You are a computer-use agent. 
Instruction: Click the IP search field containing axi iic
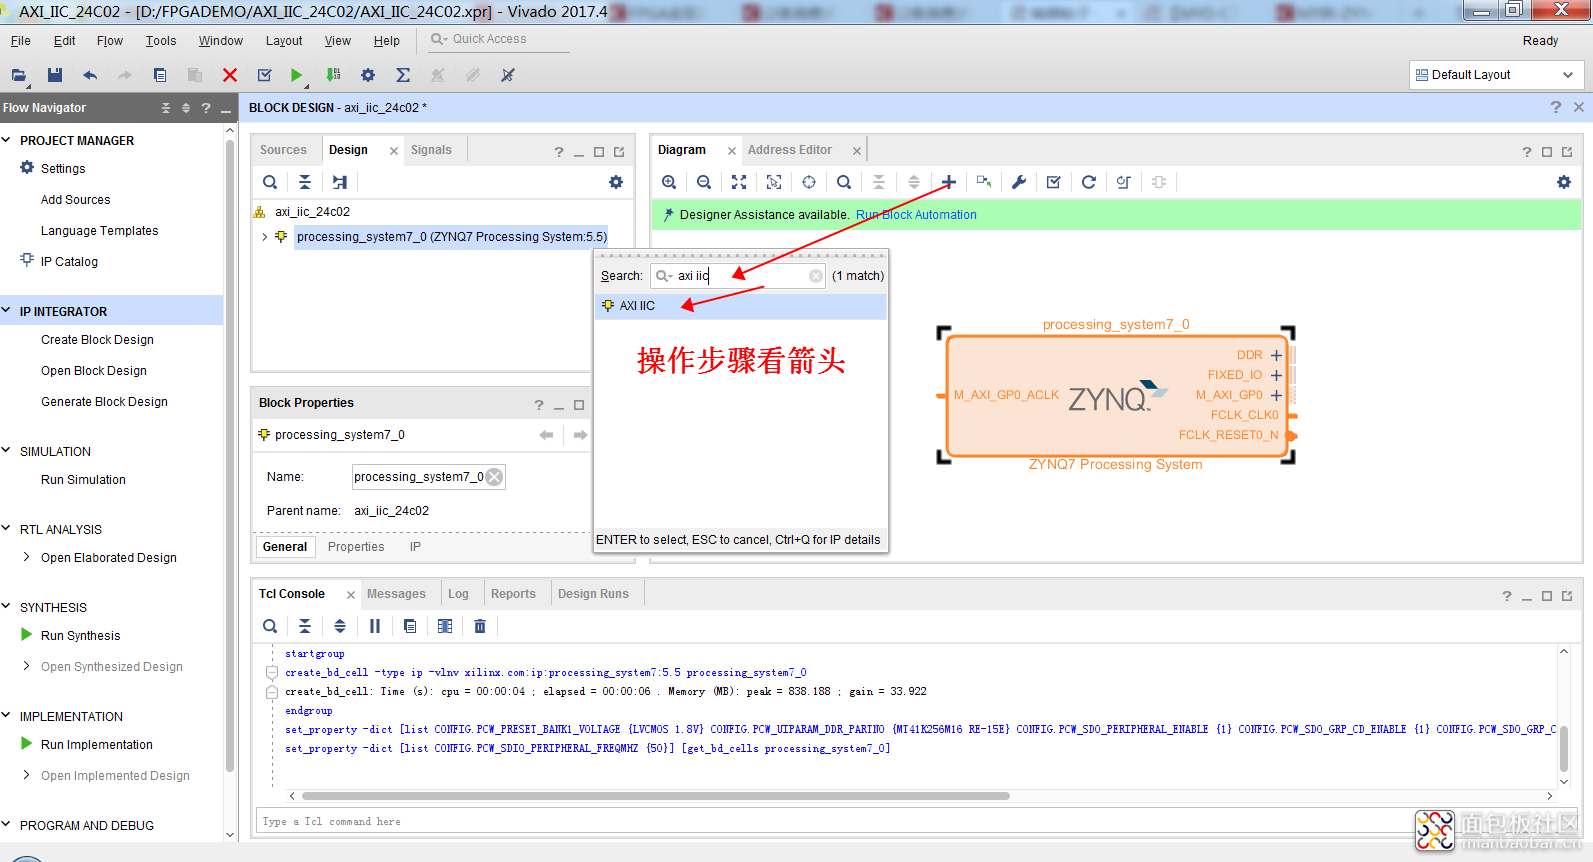click(738, 276)
